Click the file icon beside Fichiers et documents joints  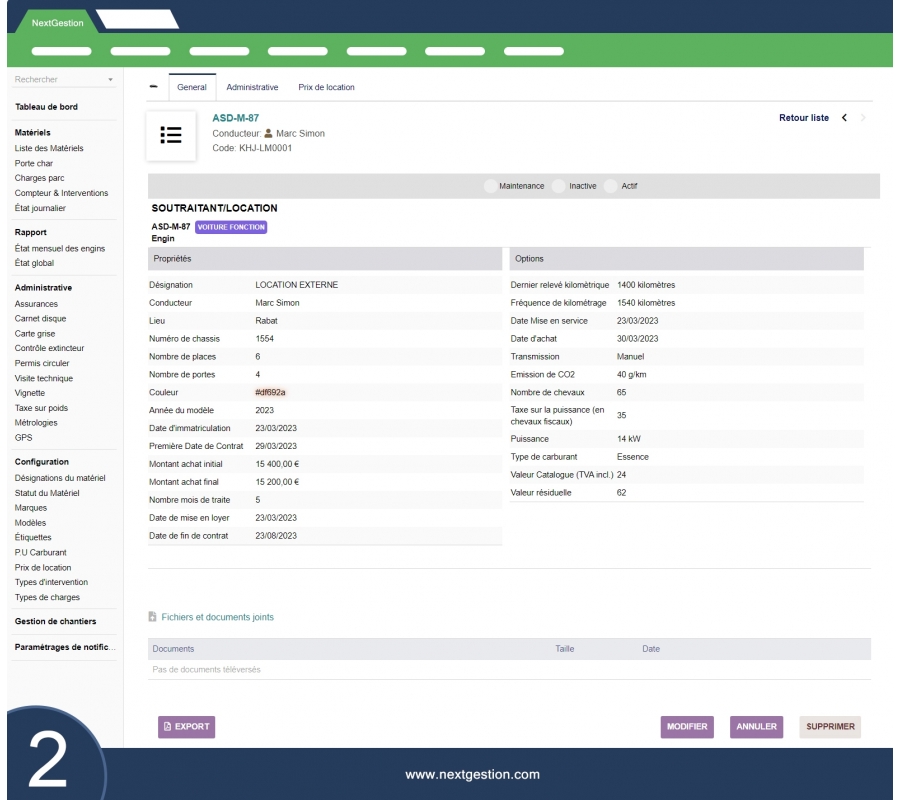[x=152, y=617]
